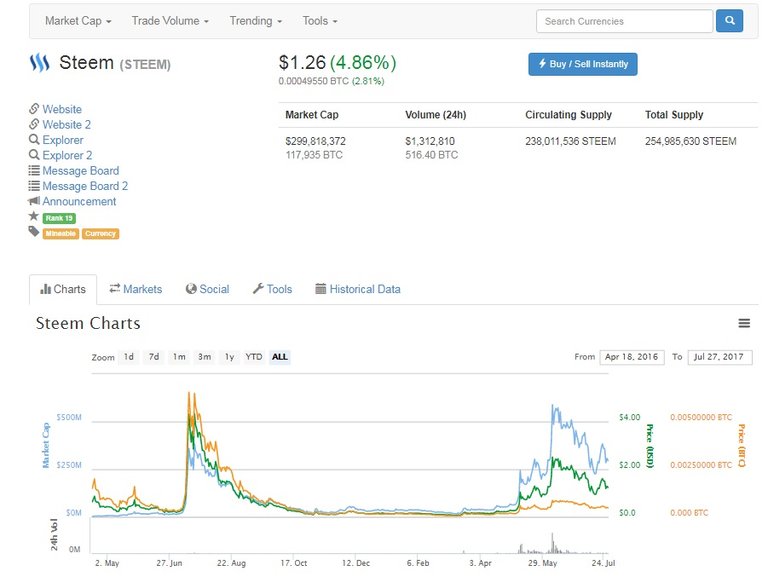Click the To date field Jul 27, 2017
Screen dimensions: 768x582
coord(720,357)
